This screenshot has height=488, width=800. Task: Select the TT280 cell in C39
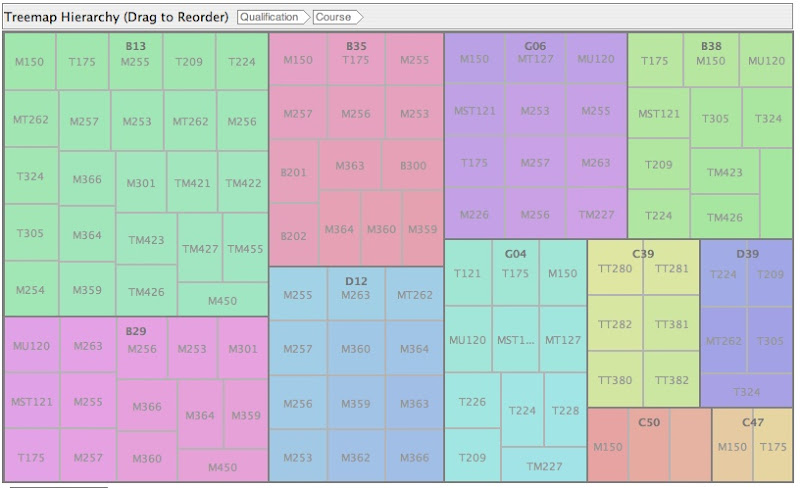tap(615, 268)
